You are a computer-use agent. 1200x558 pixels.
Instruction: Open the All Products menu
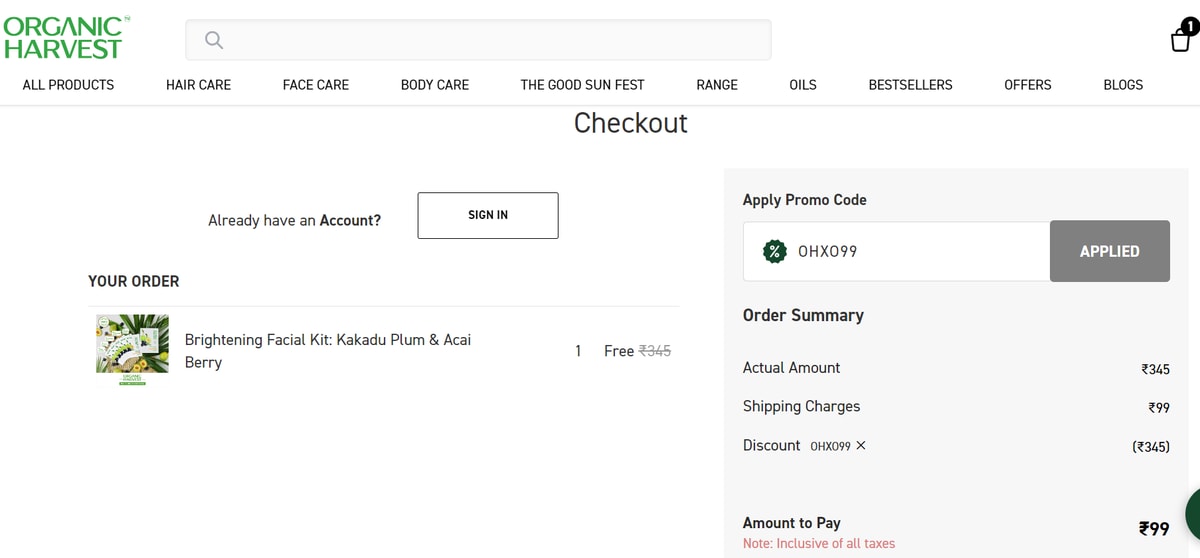point(68,85)
